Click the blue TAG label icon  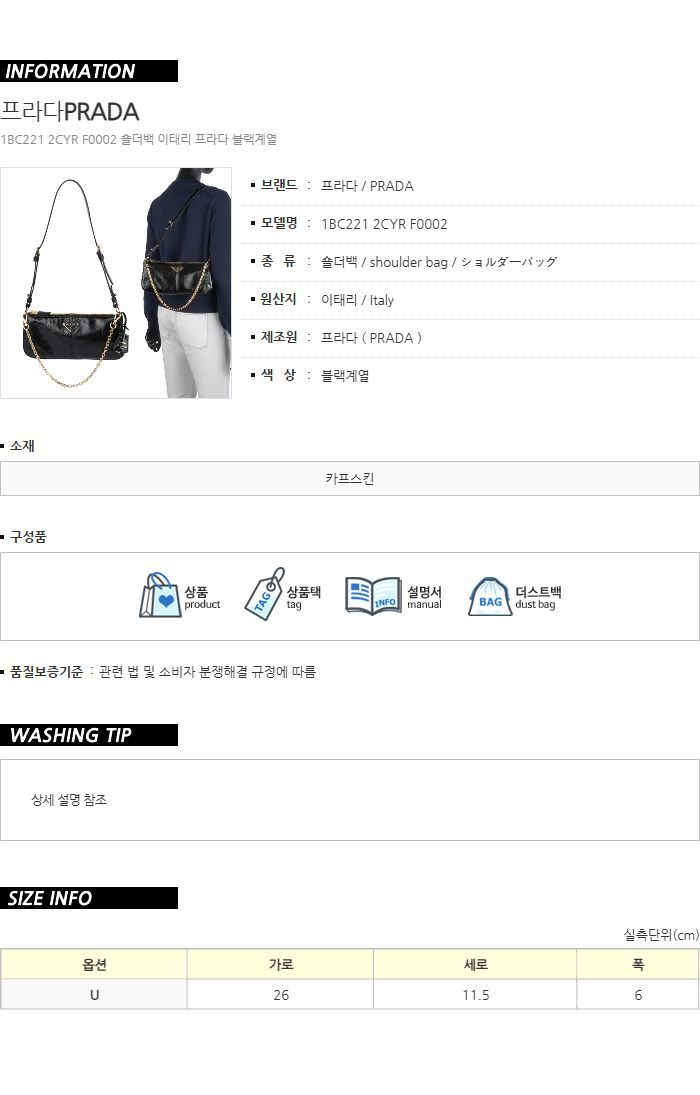point(264,593)
